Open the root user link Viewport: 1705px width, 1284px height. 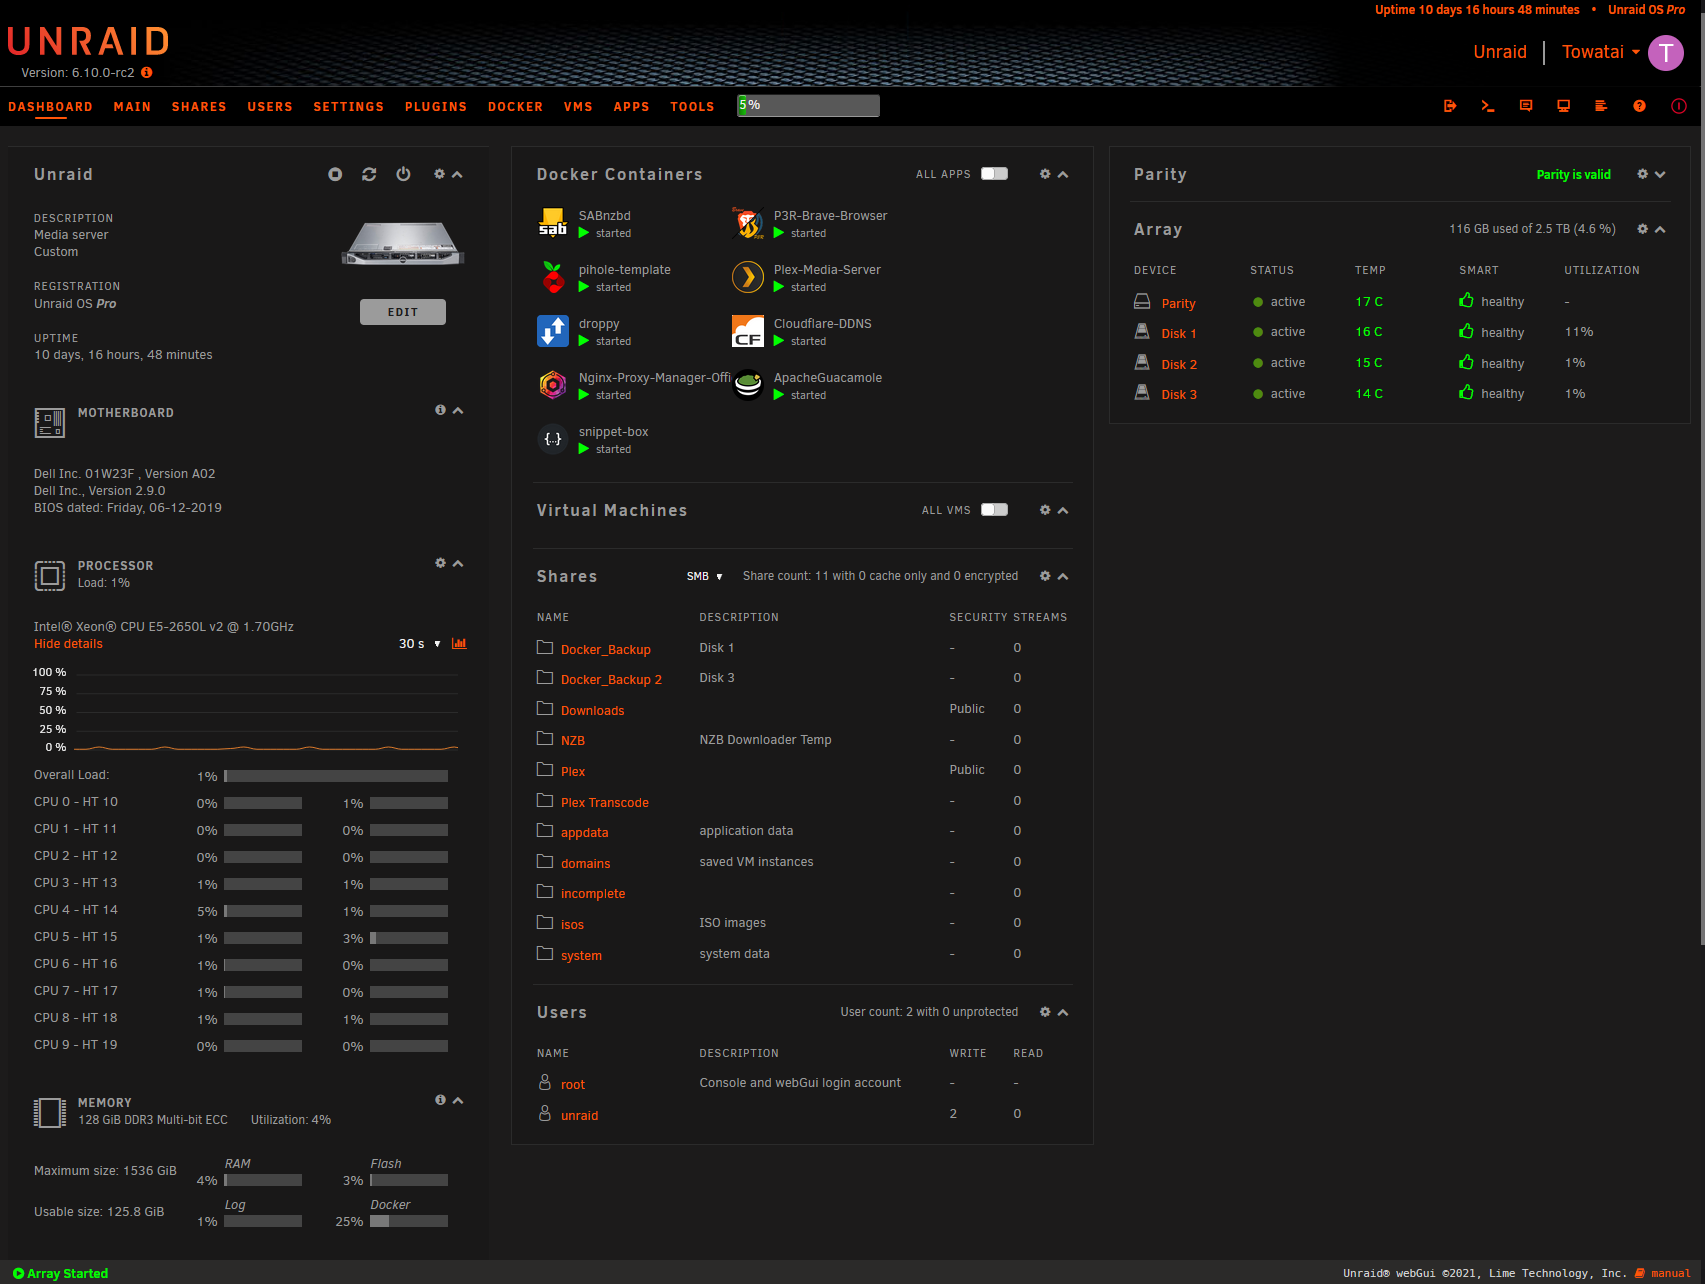(x=573, y=1085)
